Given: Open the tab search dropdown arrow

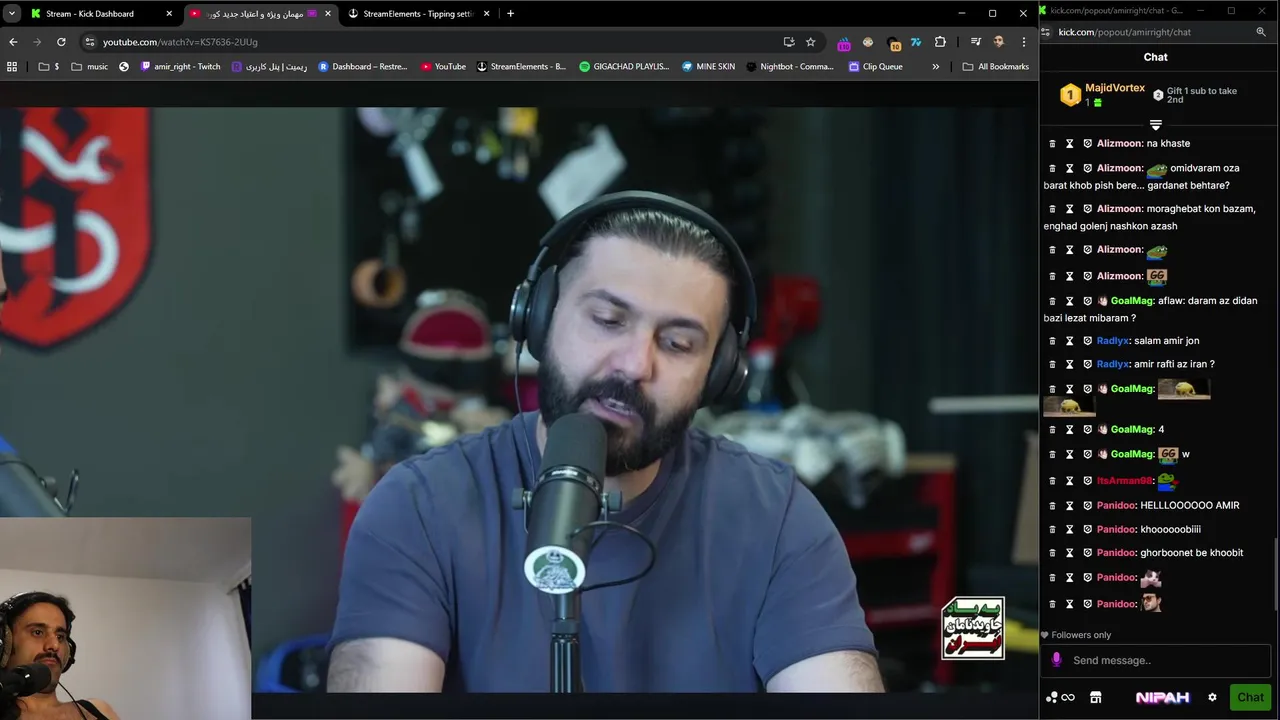Looking at the screenshot, I should (12, 13).
